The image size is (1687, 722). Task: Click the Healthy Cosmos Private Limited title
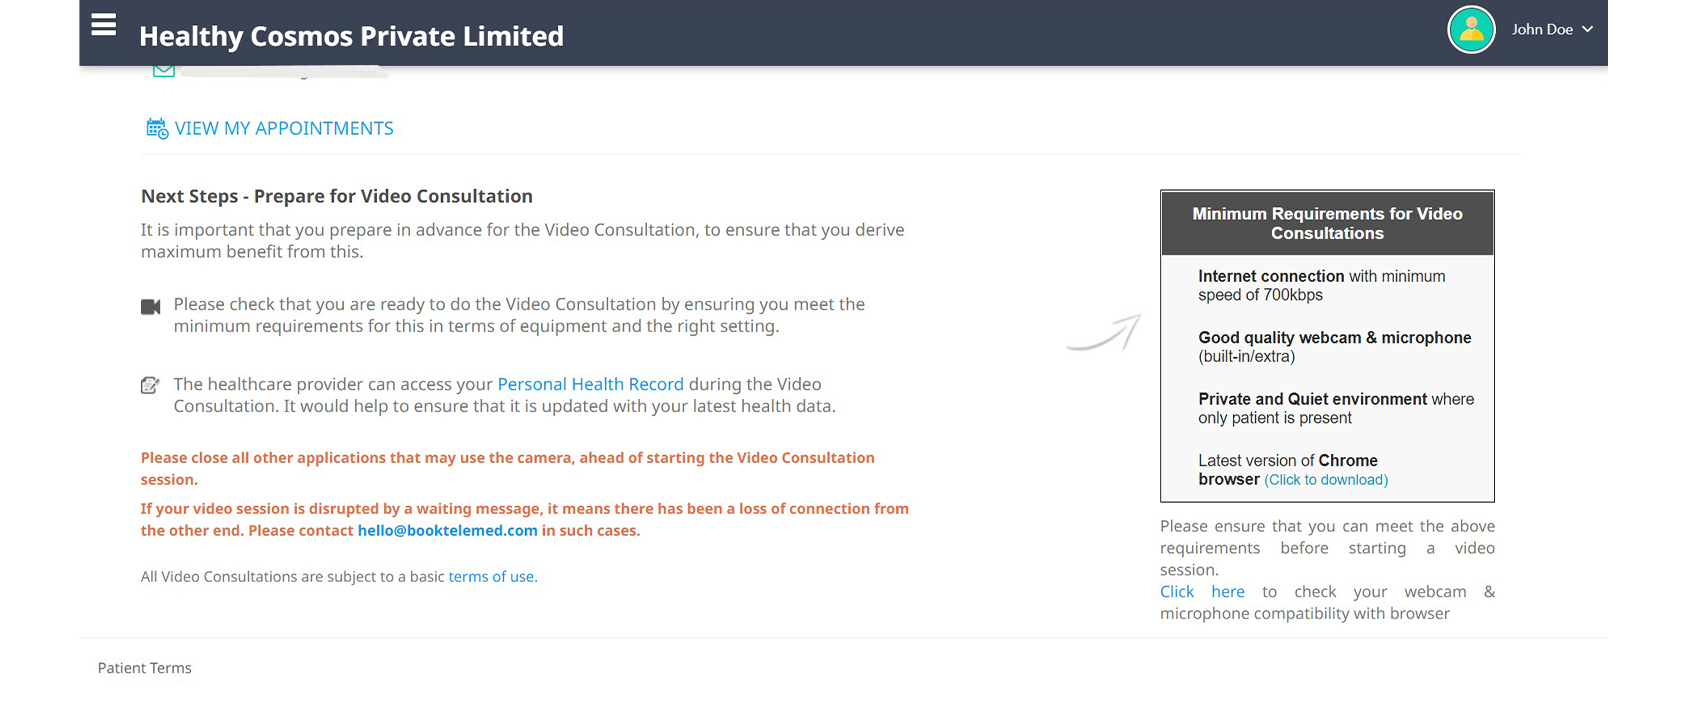click(x=351, y=36)
